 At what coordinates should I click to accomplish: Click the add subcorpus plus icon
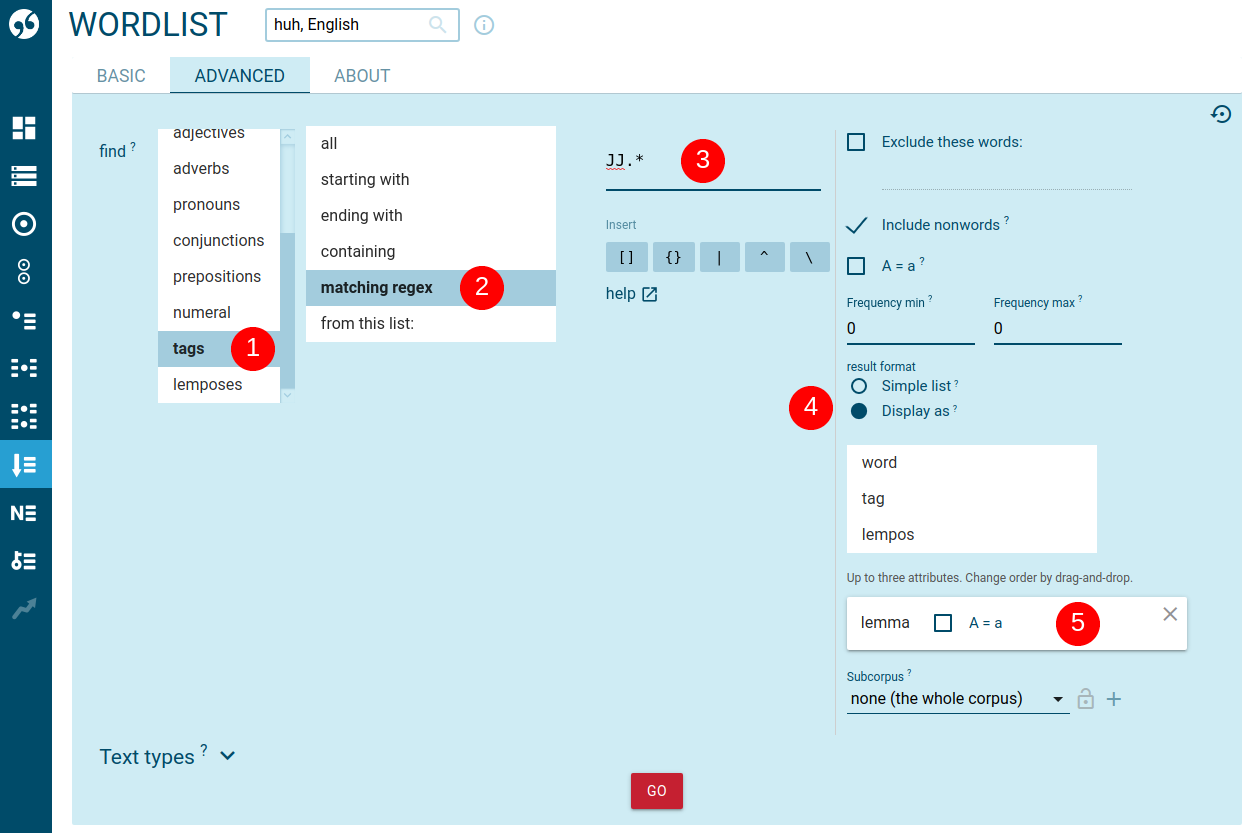pyautogui.click(x=1113, y=699)
